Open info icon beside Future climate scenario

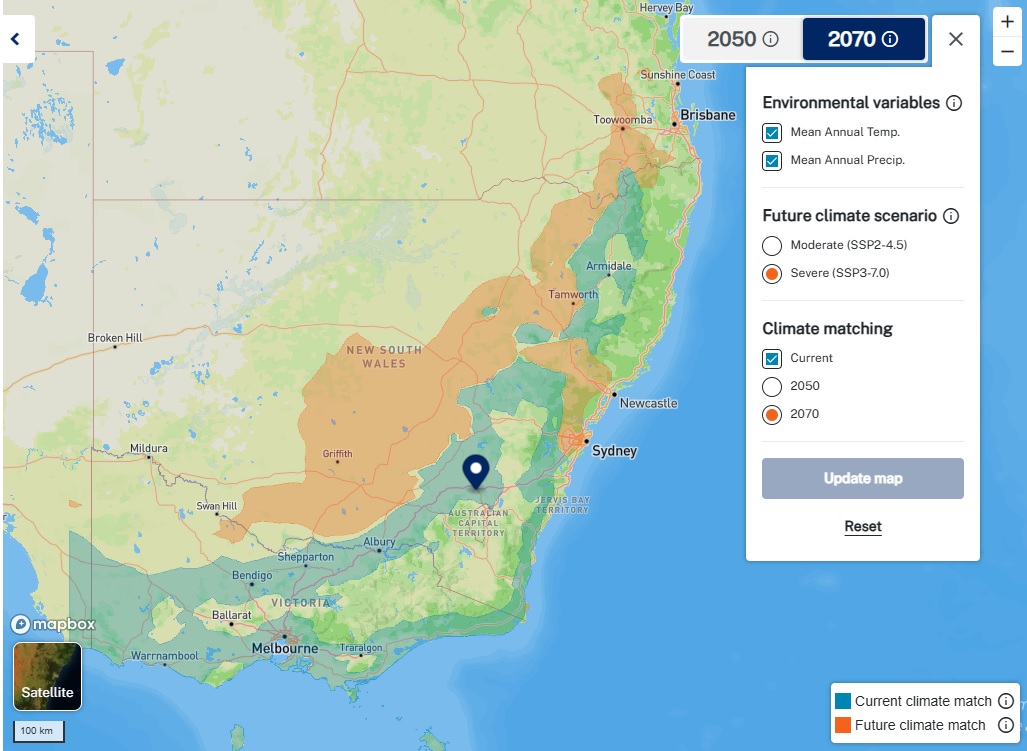click(x=951, y=216)
